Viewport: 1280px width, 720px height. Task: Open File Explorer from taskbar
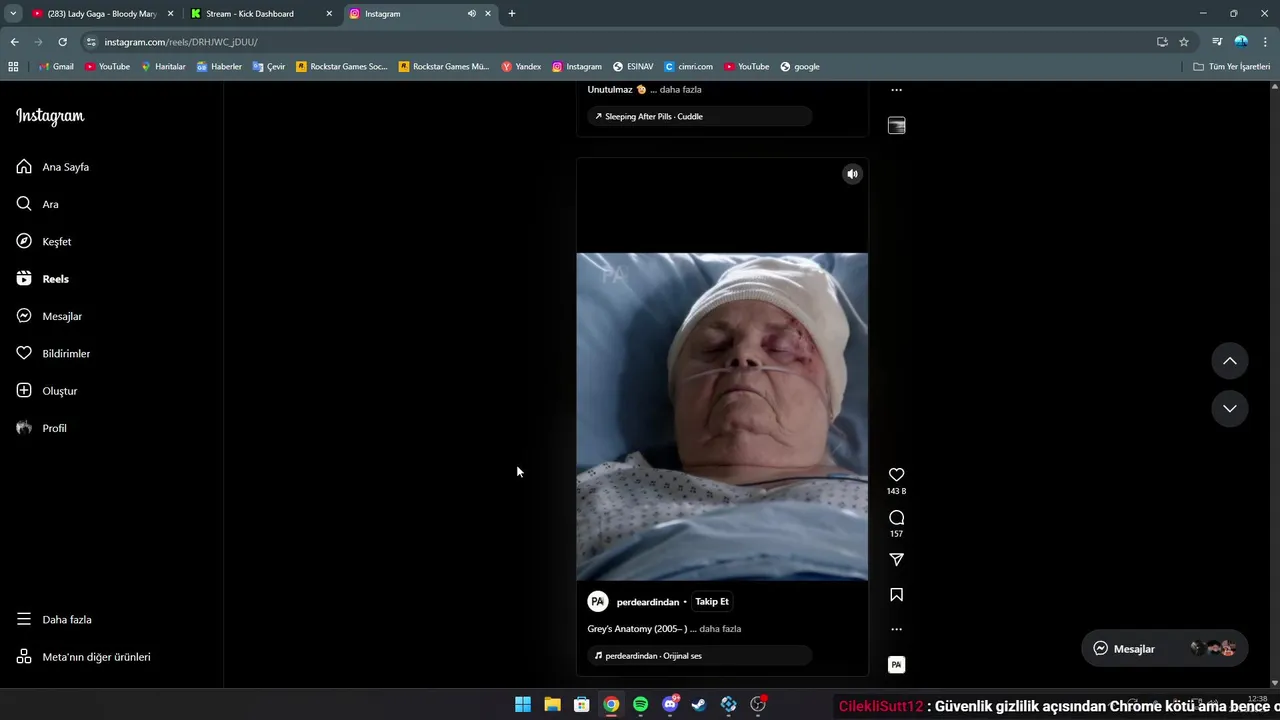[552, 704]
